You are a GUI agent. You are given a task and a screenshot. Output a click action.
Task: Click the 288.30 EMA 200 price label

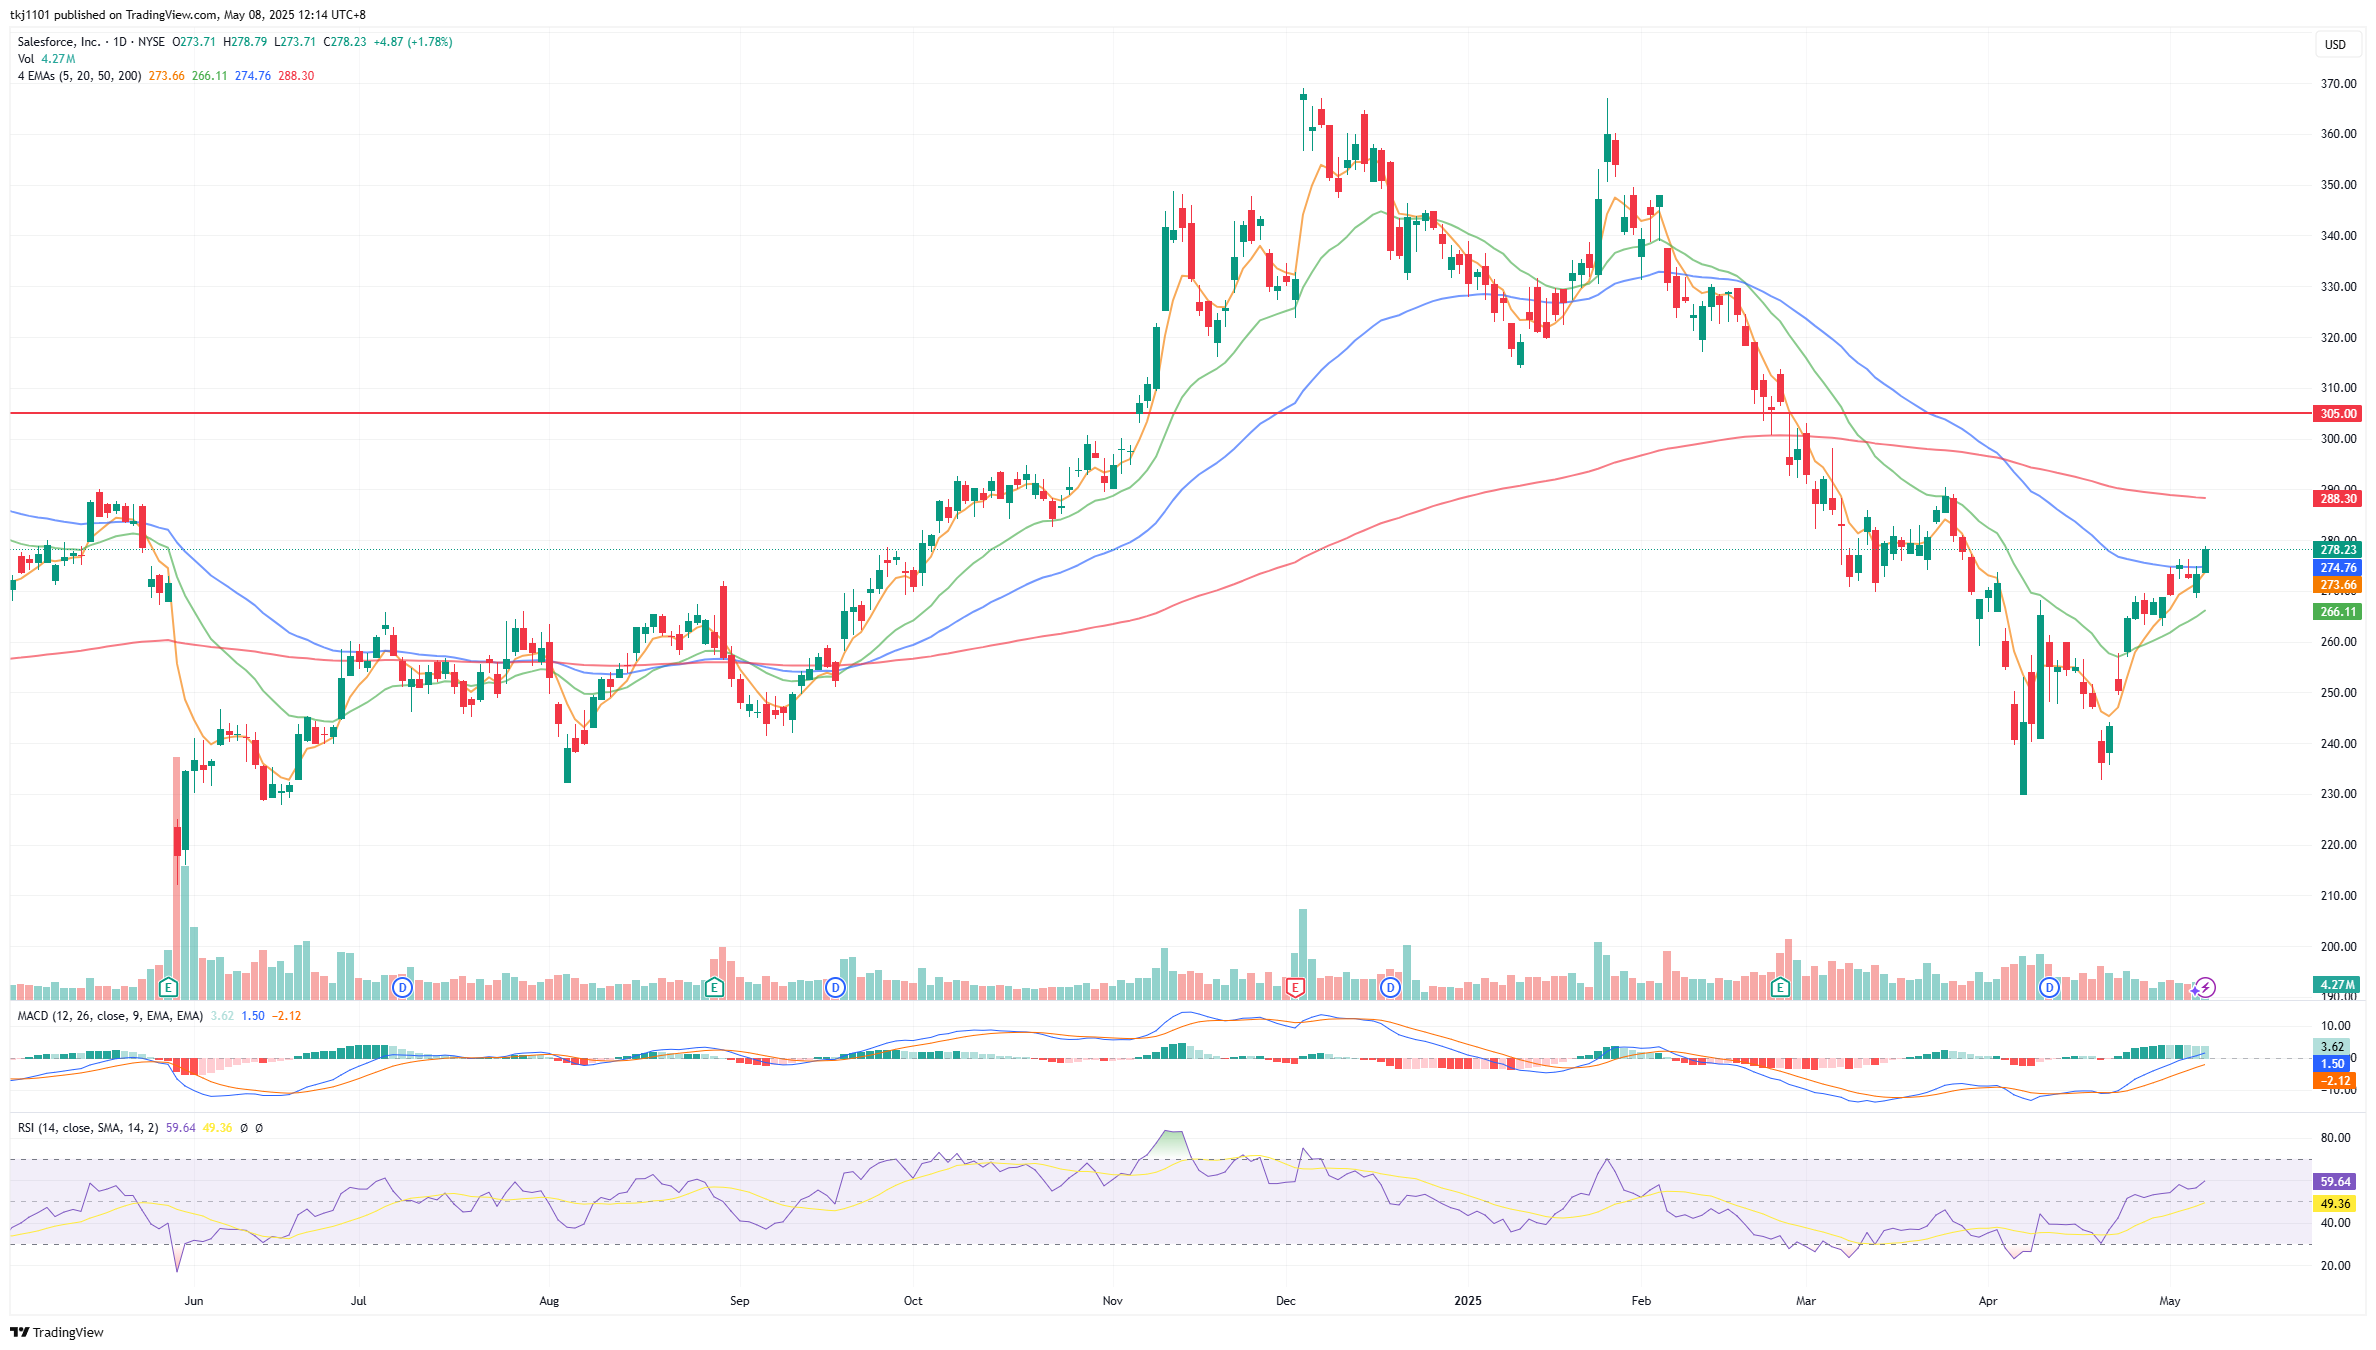click(x=2338, y=498)
